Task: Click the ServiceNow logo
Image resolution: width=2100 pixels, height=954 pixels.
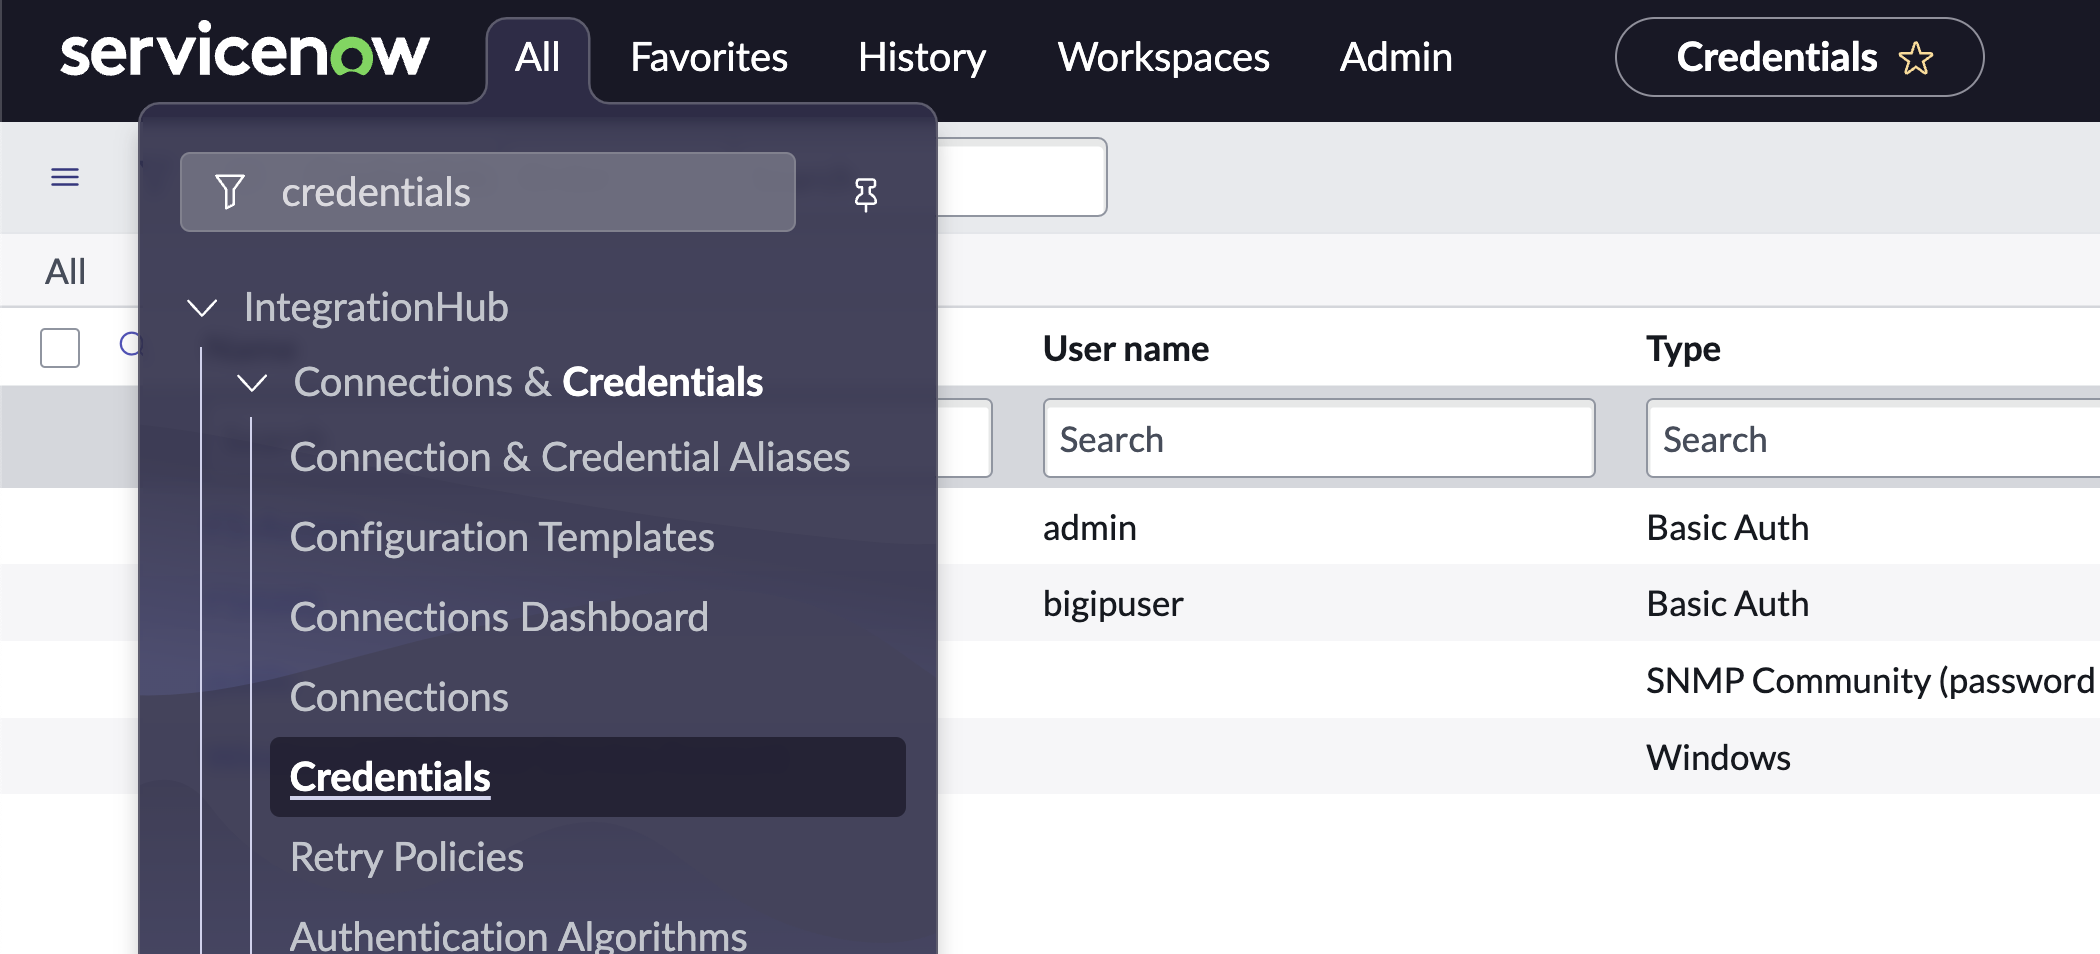Action: coord(244,54)
